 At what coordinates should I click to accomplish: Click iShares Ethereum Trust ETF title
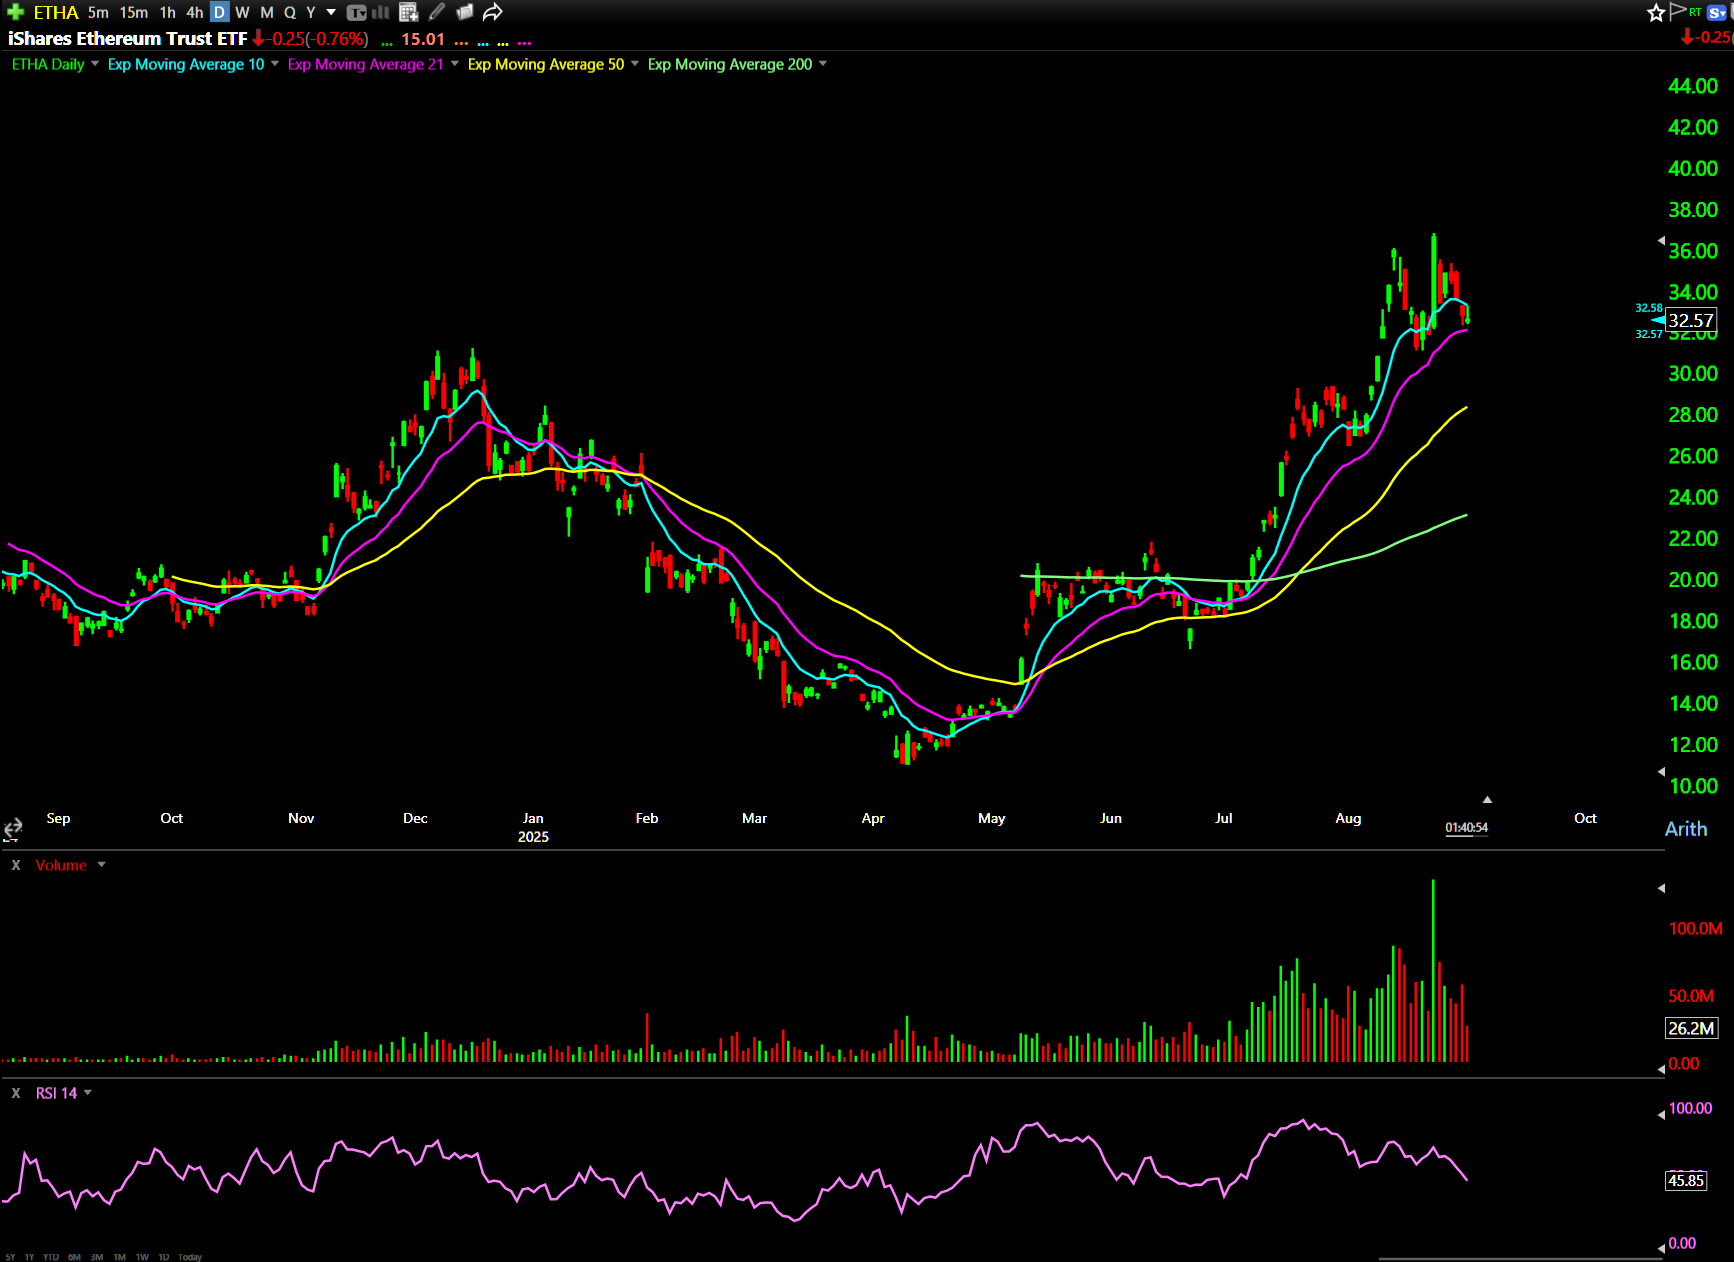[x=127, y=38]
